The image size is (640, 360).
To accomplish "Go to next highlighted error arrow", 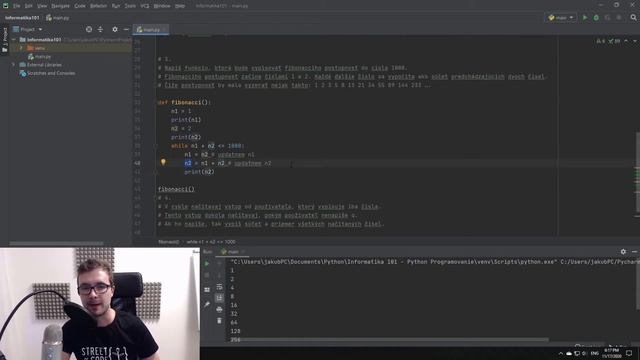I will (635, 41).
